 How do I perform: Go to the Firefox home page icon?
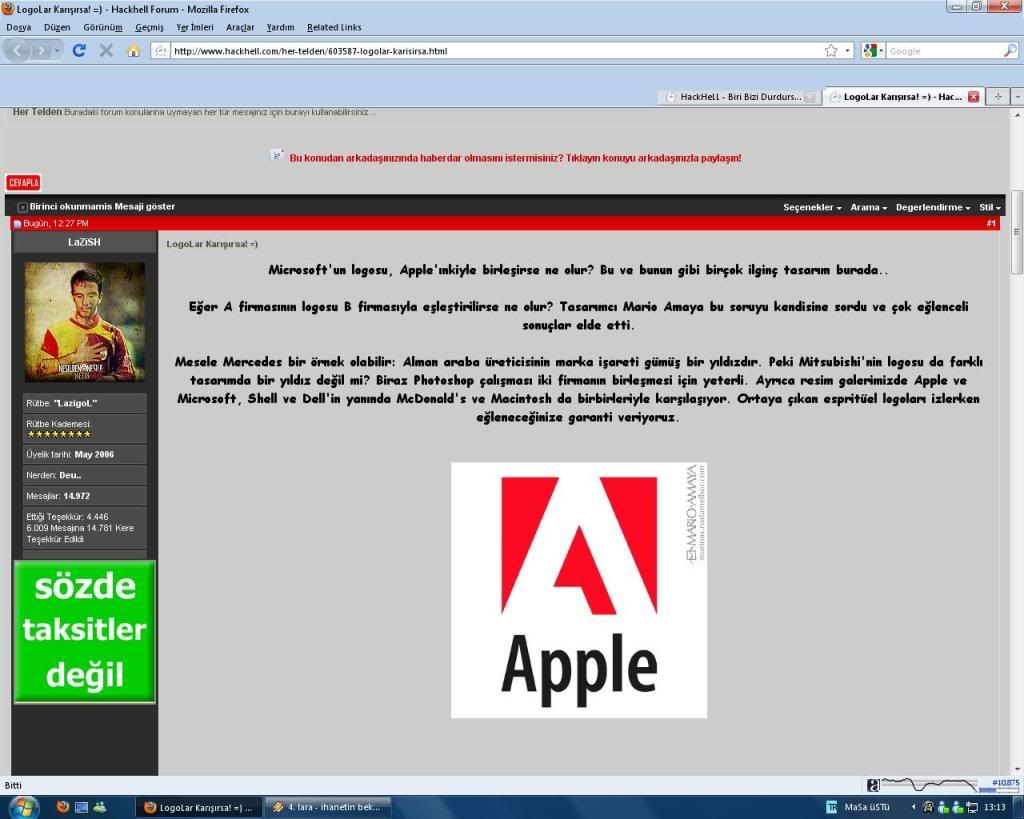click(133, 50)
